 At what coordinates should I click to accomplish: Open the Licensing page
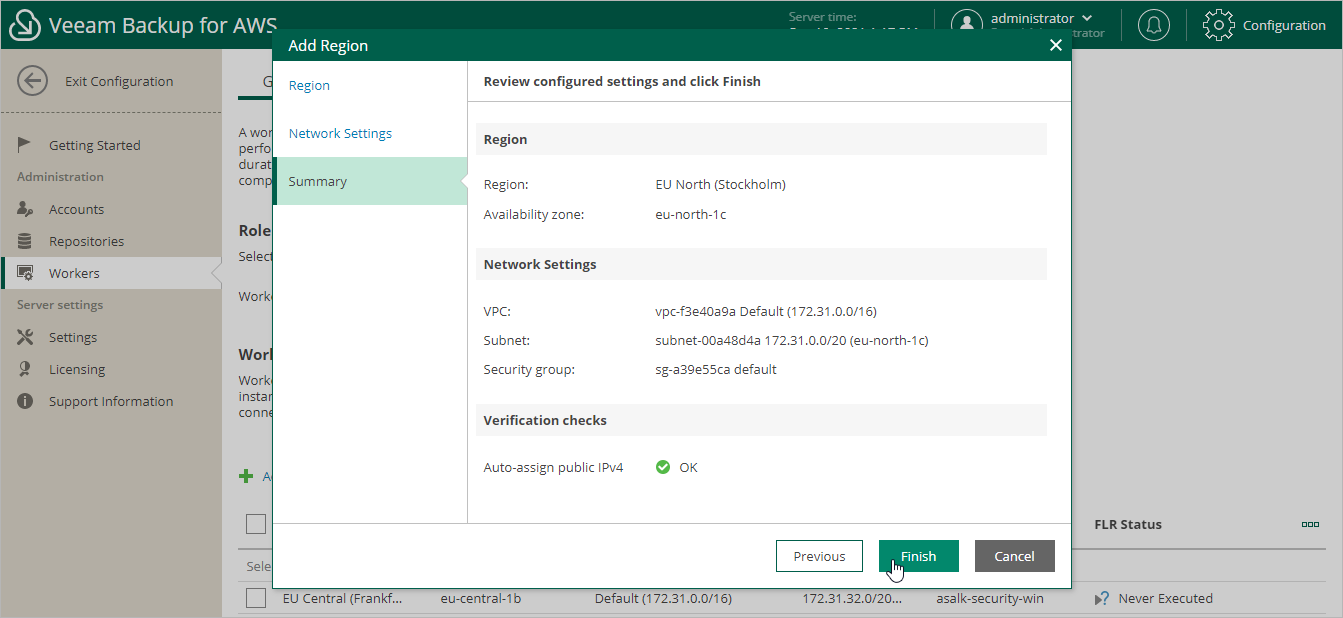click(77, 369)
